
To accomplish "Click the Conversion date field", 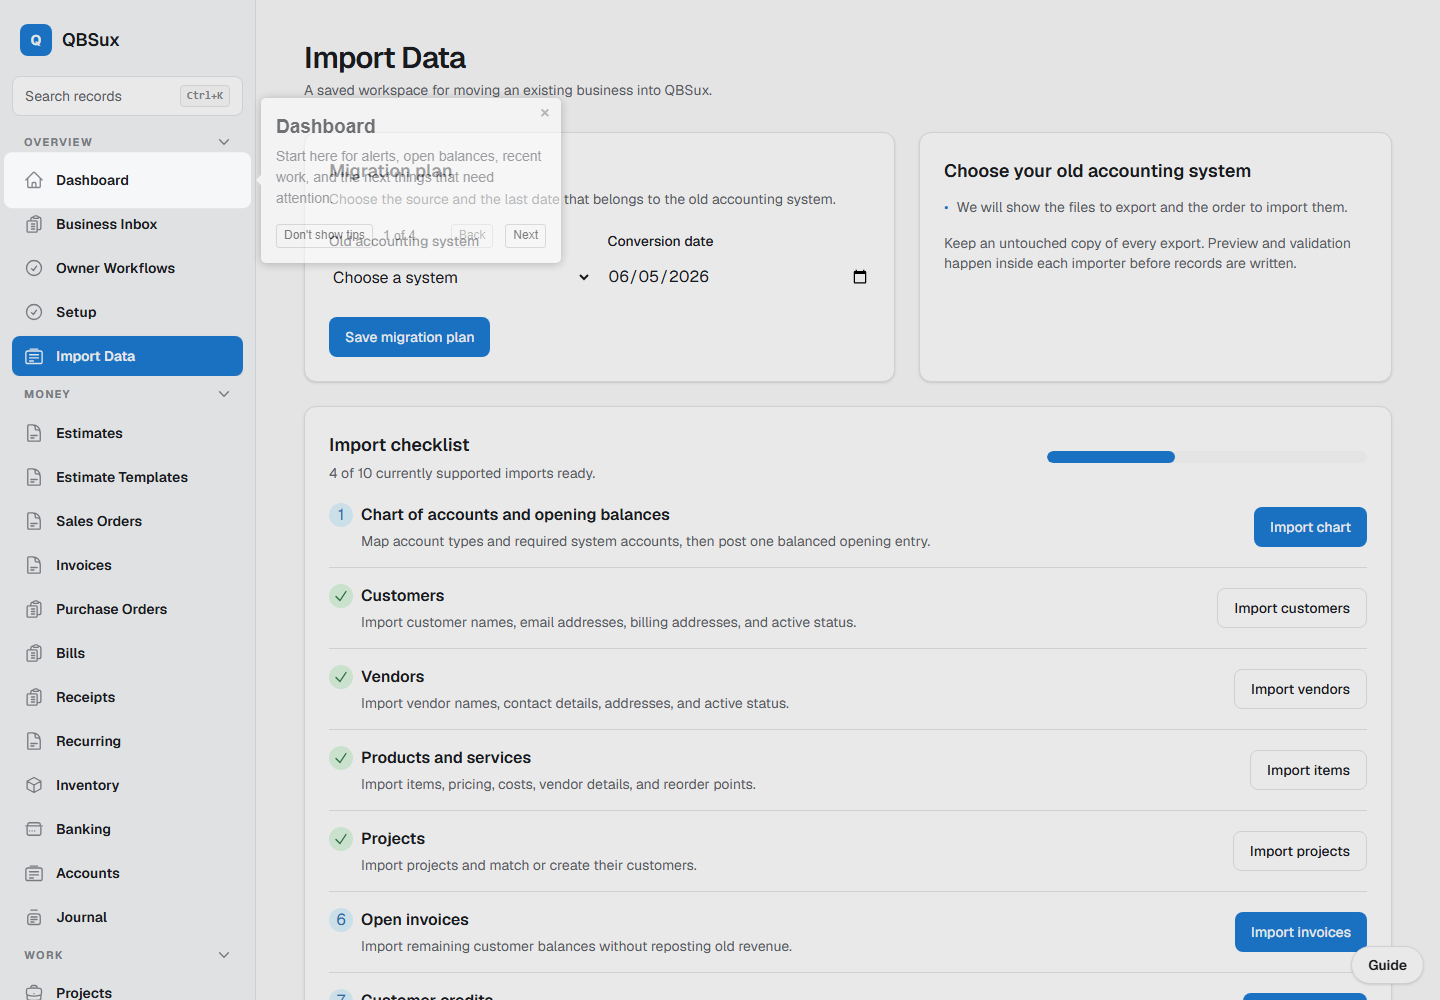I will (x=739, y=277).
